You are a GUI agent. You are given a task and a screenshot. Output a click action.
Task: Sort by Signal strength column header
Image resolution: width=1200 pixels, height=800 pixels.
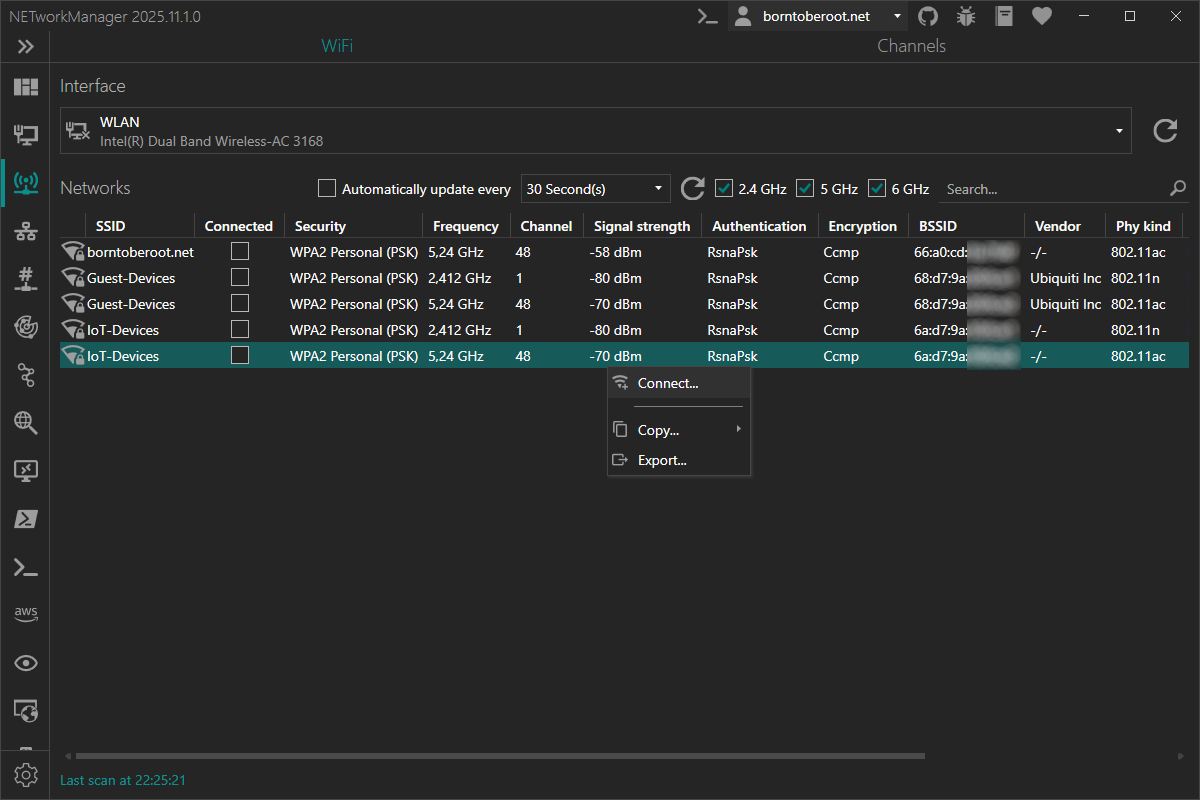tap(641, 226)
